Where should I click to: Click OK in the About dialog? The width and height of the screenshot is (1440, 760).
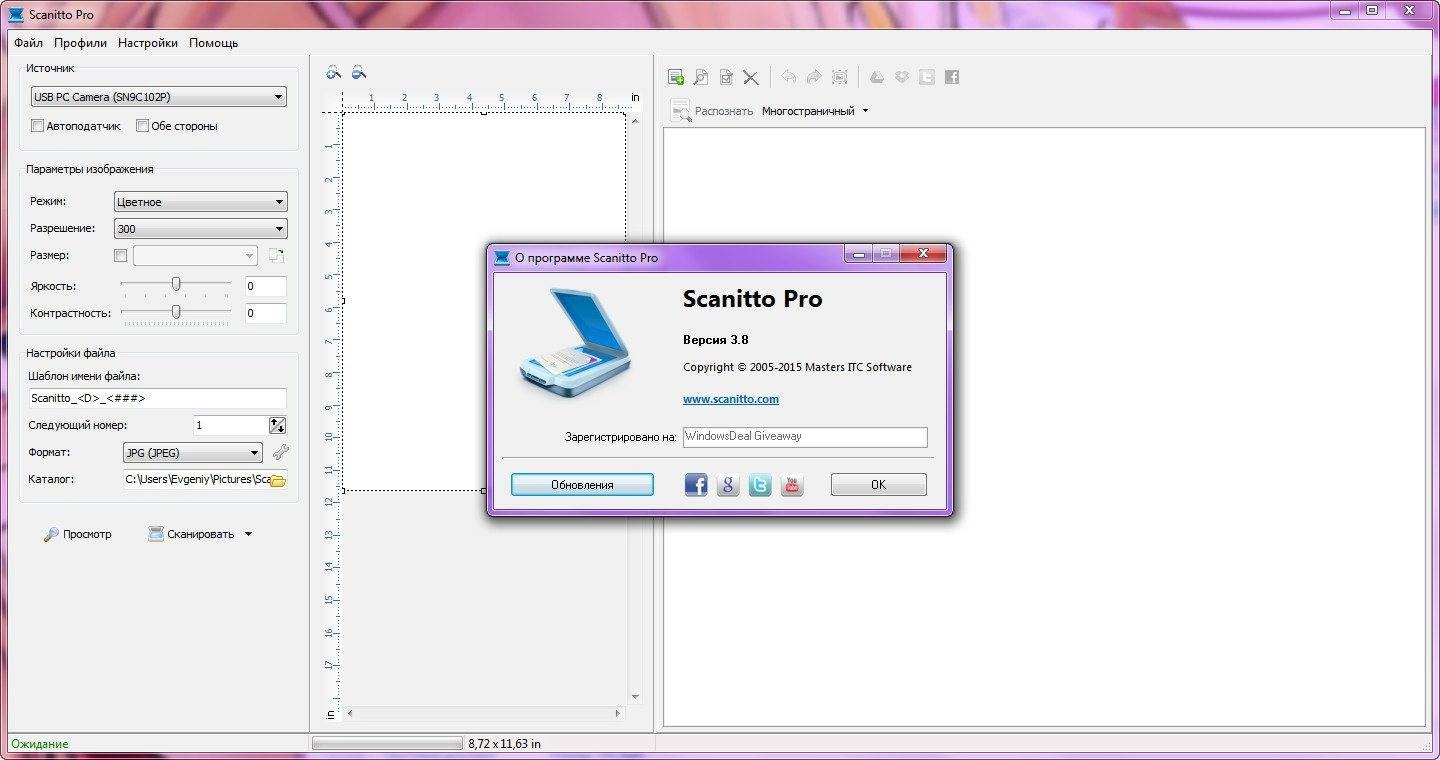pos(879,485)
